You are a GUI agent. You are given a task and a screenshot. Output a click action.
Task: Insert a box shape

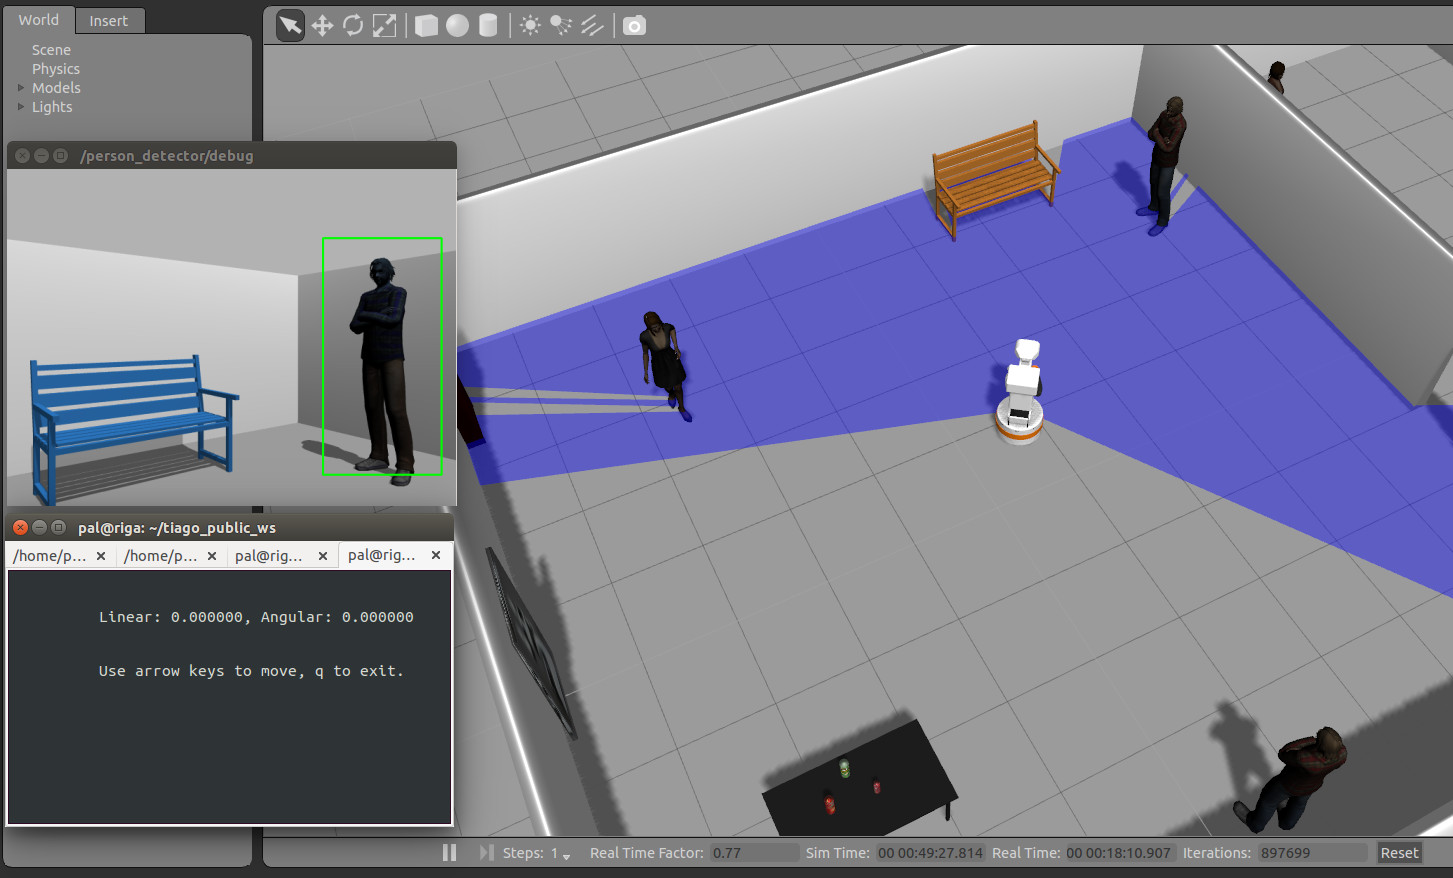pos(426,25)
